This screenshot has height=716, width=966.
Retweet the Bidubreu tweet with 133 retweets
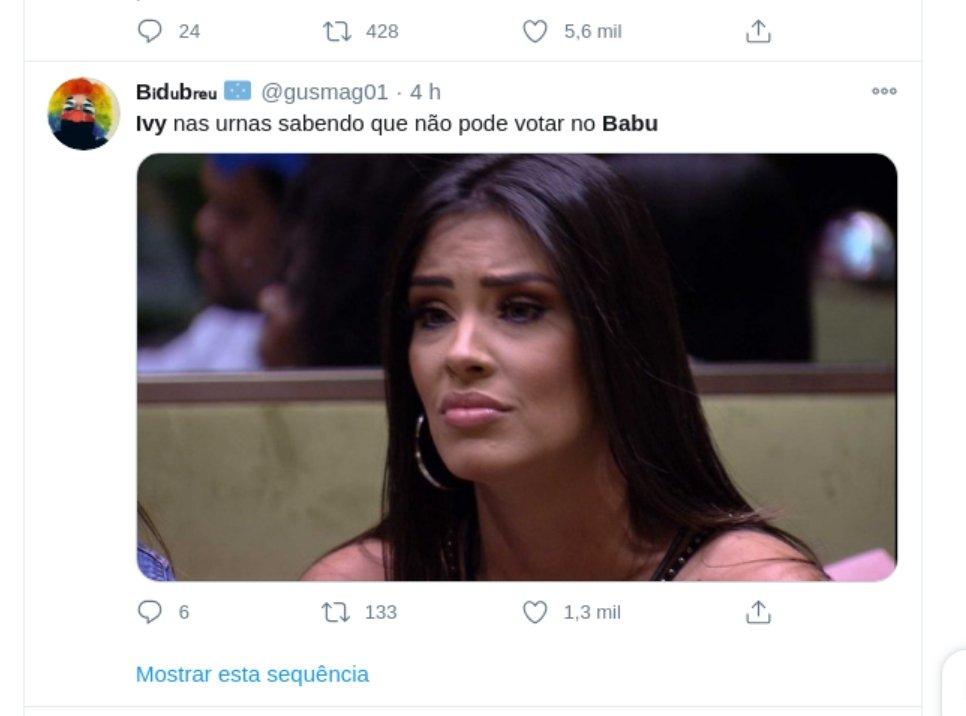click(336, 612)
